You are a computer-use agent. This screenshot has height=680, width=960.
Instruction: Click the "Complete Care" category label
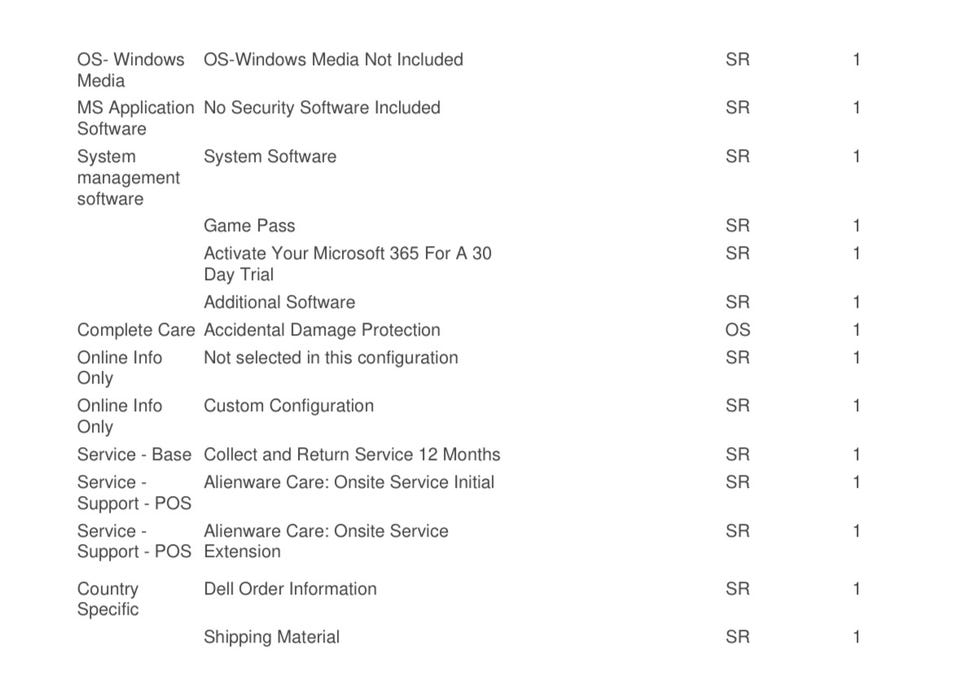[x=136, y=330]
